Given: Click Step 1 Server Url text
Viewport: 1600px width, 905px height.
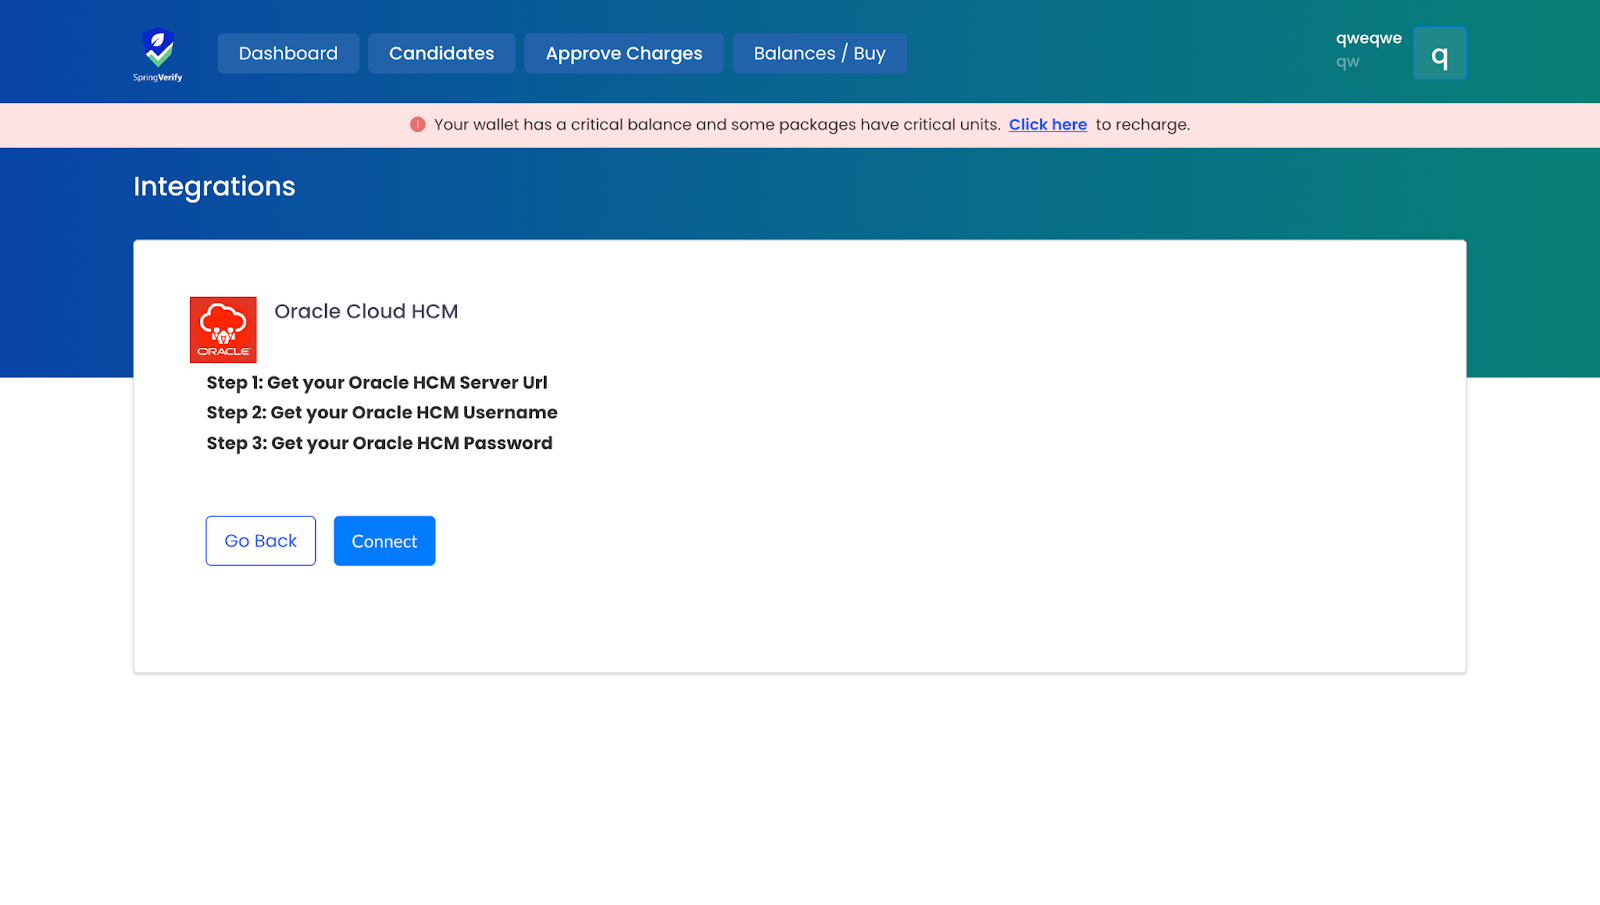Looking at the screenshot, I should point(377,382).
